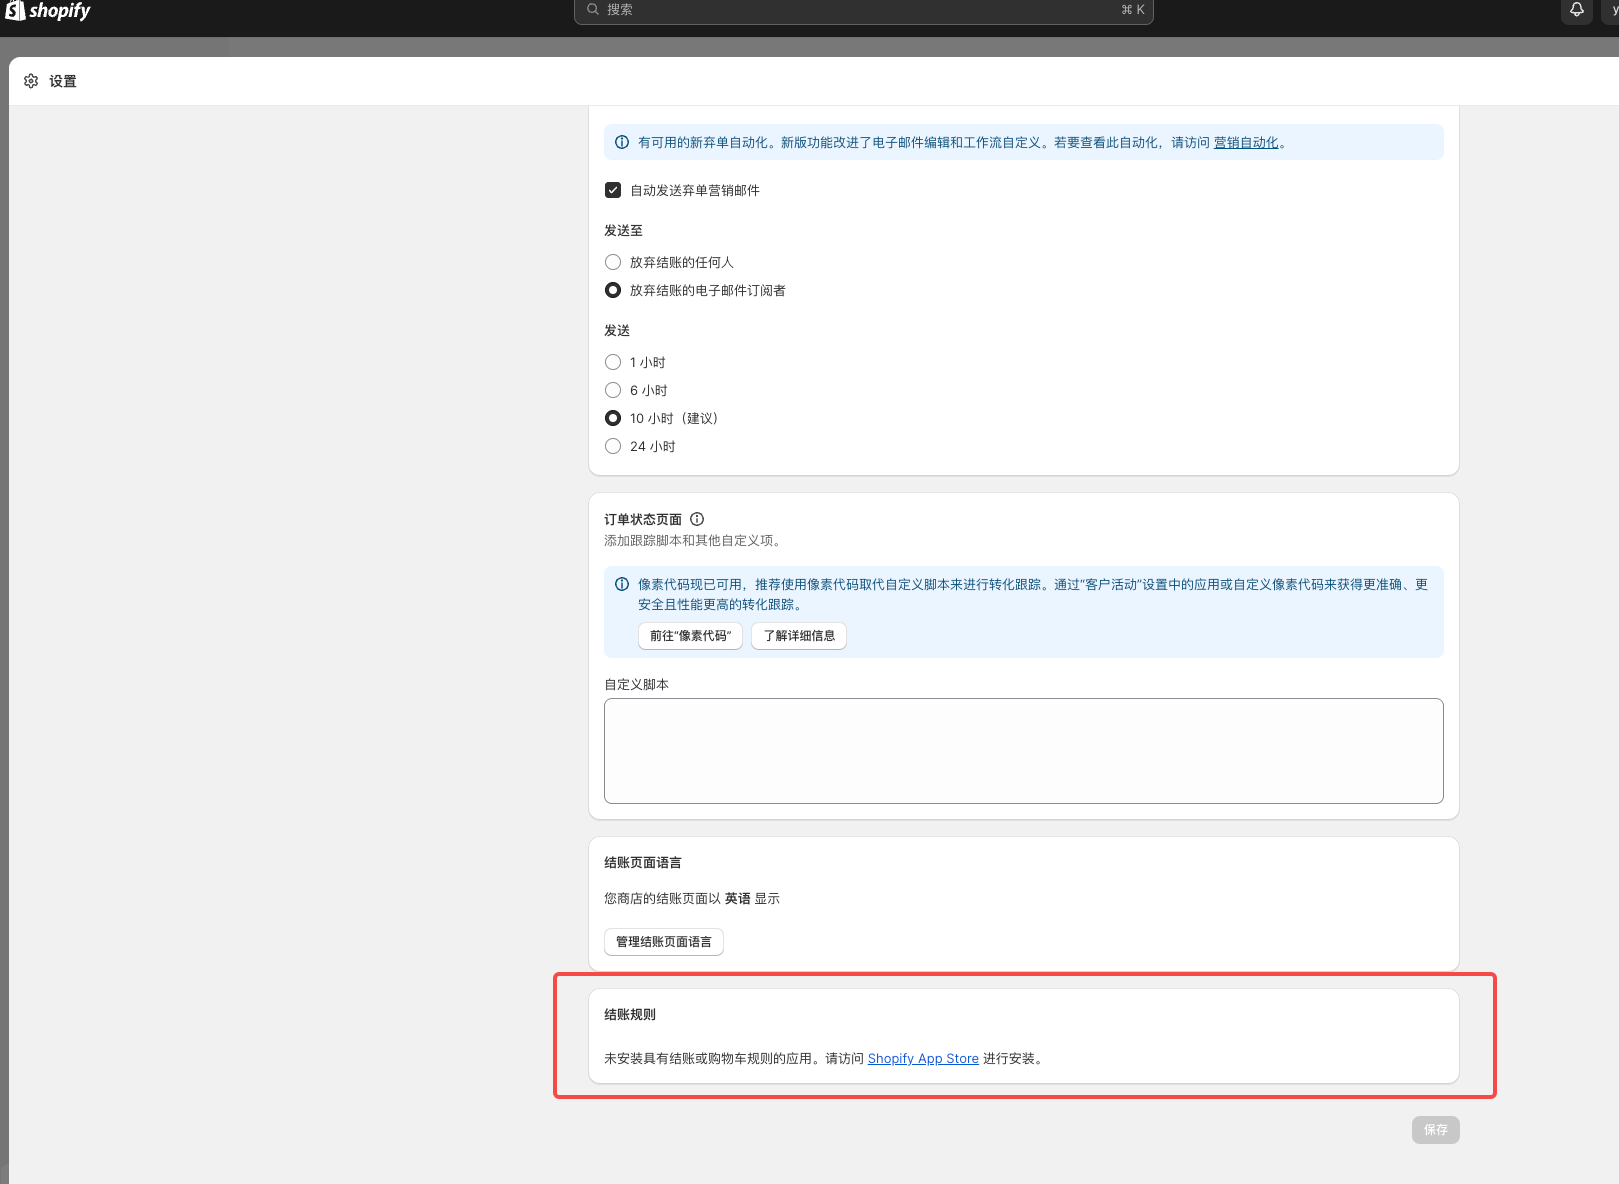Click info icon in abandoned checkout banner
The image size is (1619, 1184).
coord(622,142)
